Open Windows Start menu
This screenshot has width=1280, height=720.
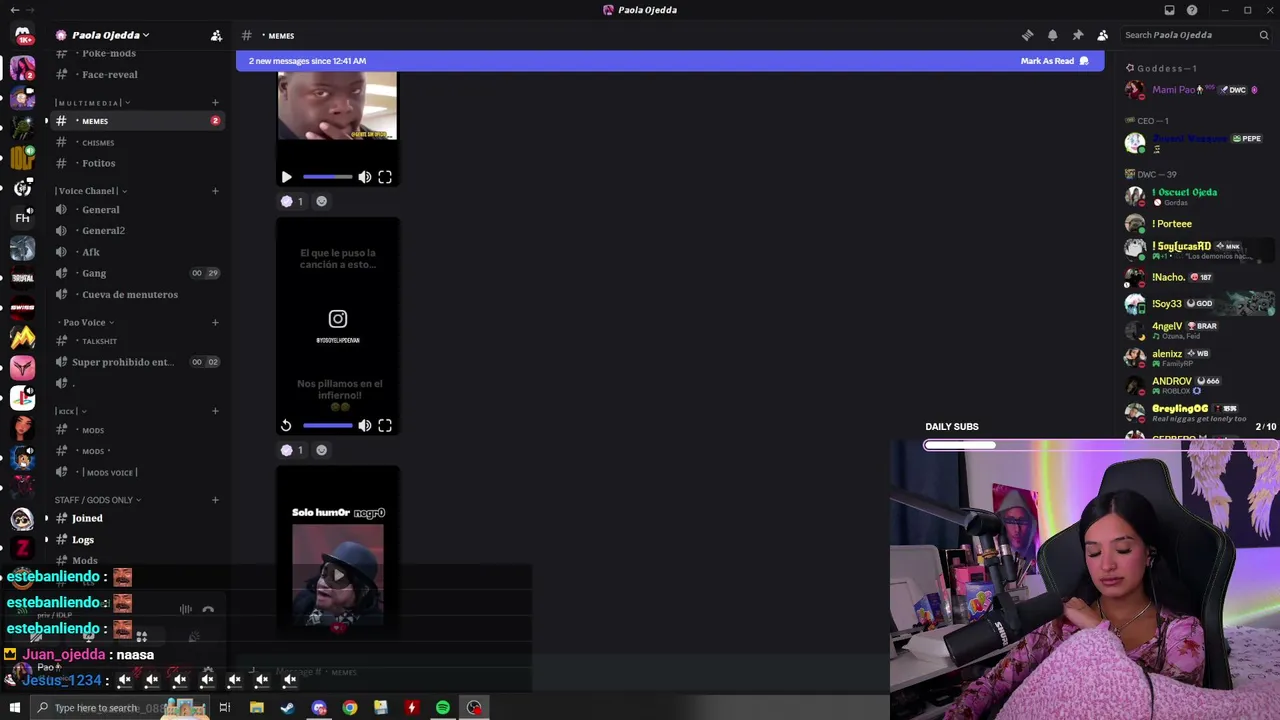[x=14, y=708]
